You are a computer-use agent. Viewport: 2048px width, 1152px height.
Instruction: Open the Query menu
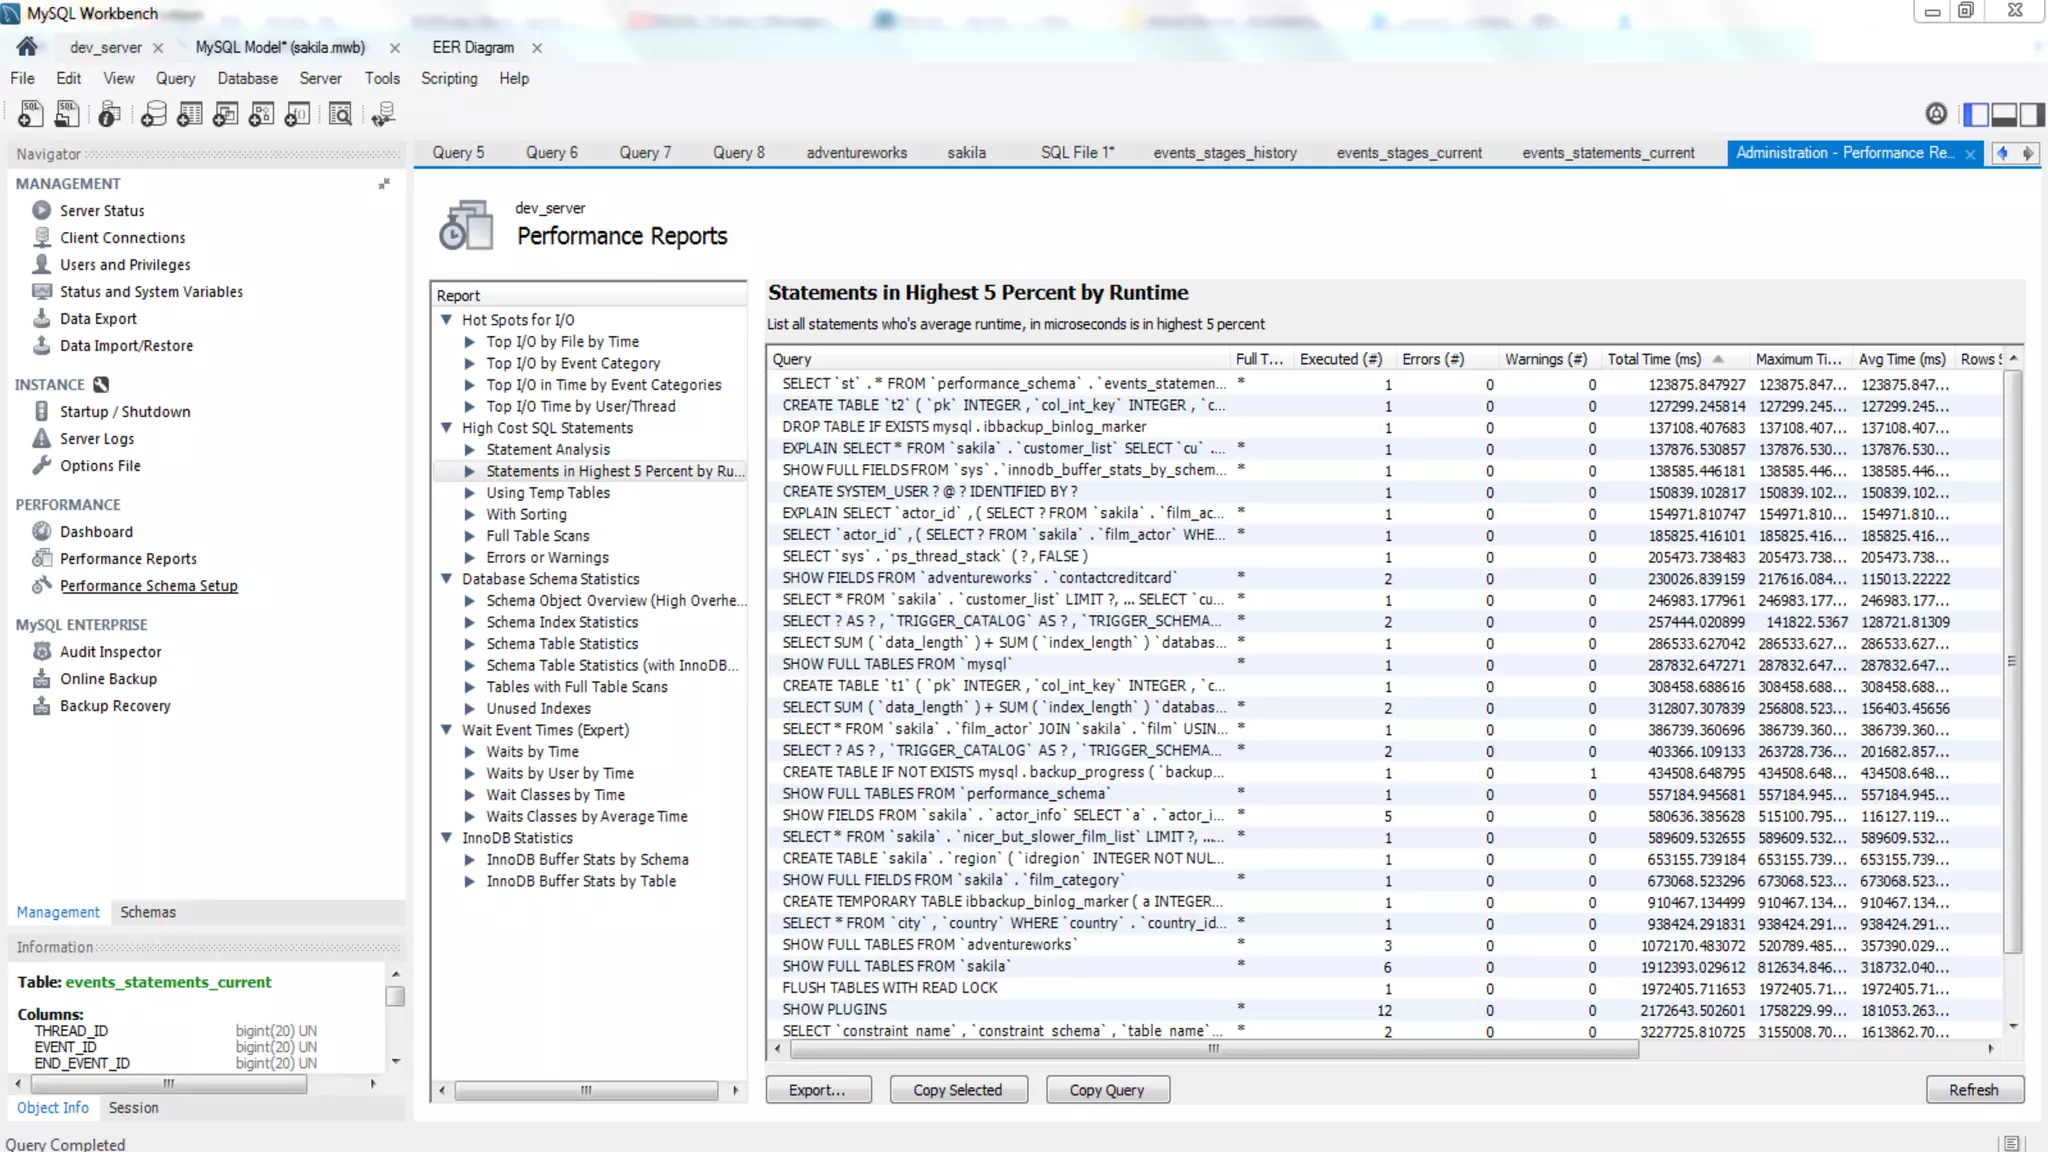click(175, 78)
